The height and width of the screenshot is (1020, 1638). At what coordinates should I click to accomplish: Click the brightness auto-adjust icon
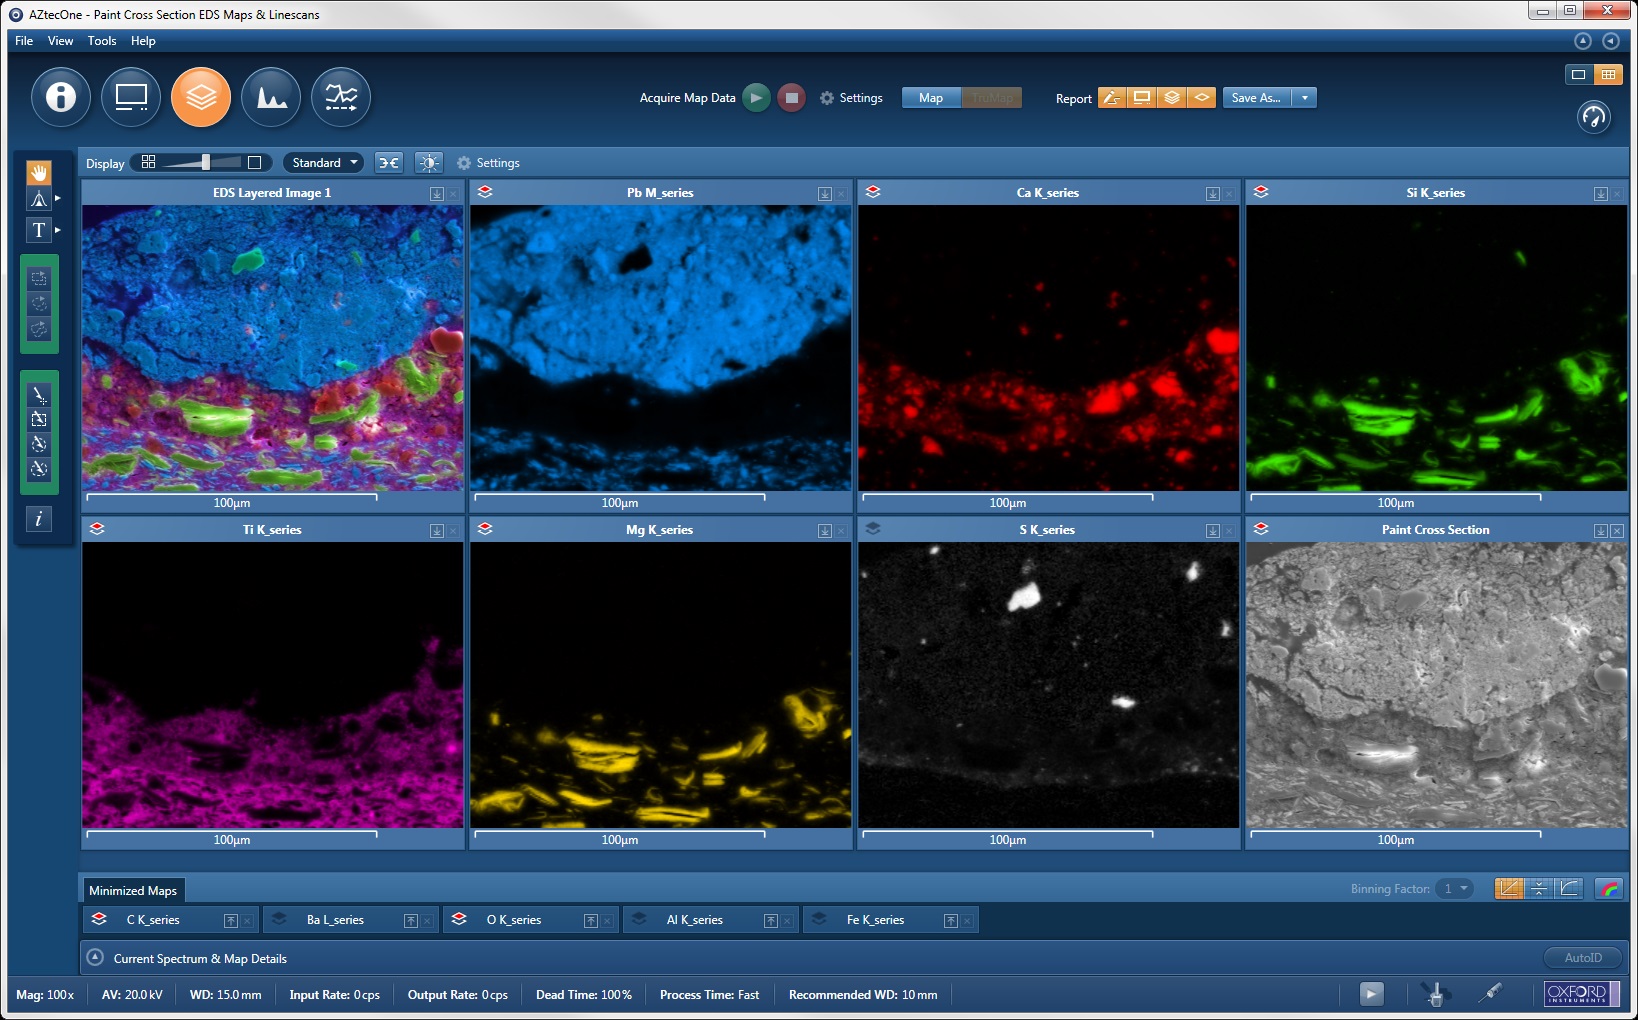point(429,163)
